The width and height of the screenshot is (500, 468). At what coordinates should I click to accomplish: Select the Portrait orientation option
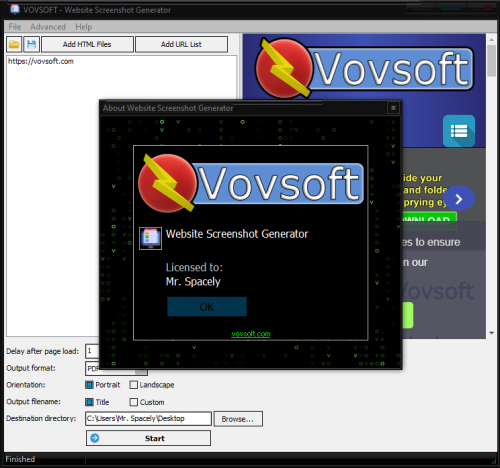click(x=103, y=385)
